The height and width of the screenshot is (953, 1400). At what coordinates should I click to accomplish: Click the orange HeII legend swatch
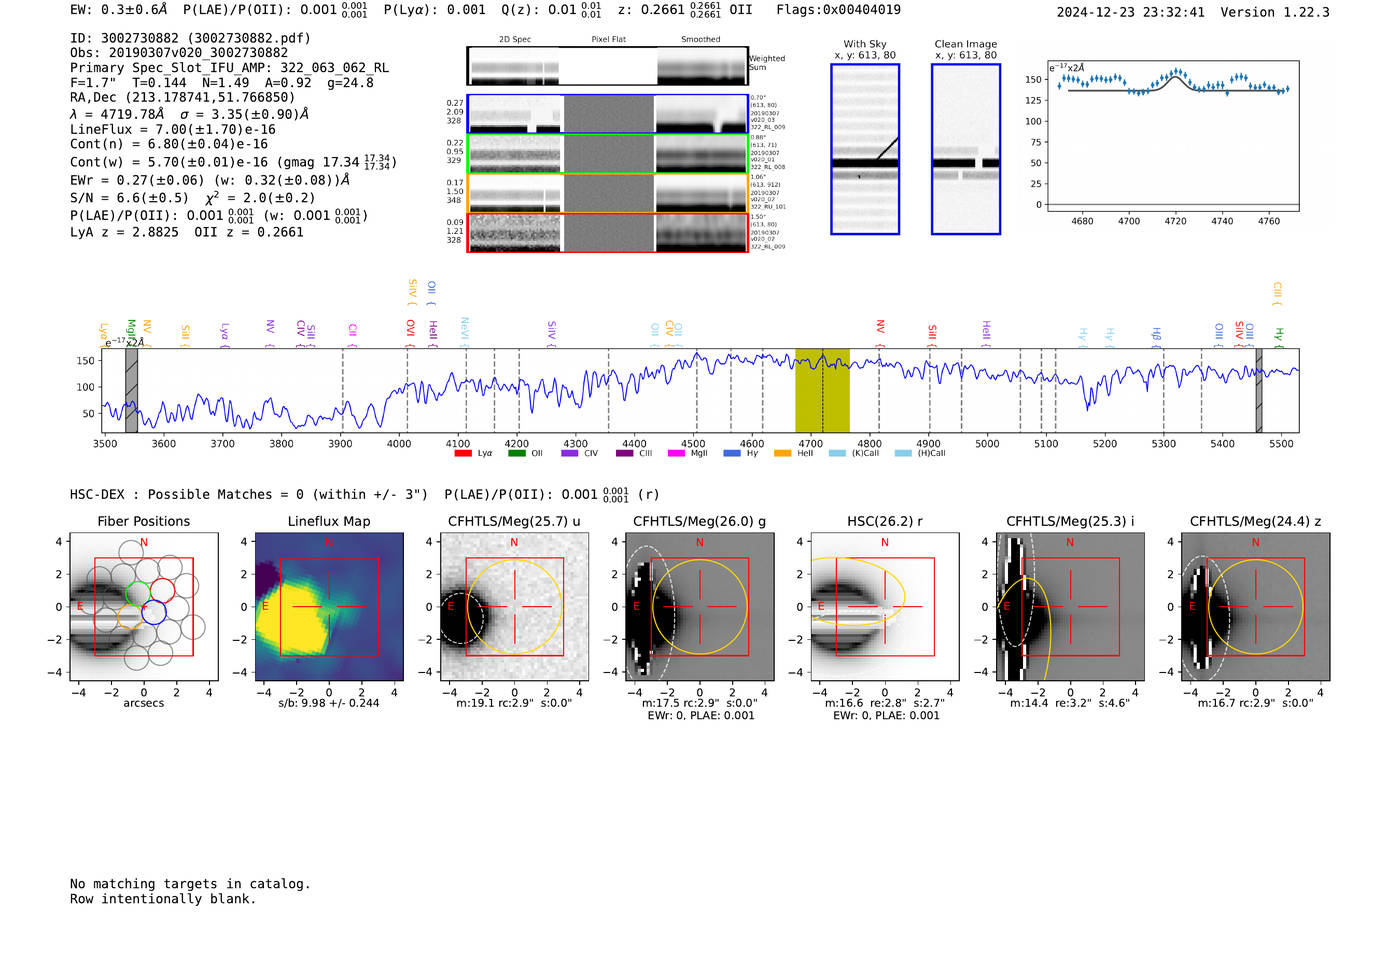pos(782,453)
